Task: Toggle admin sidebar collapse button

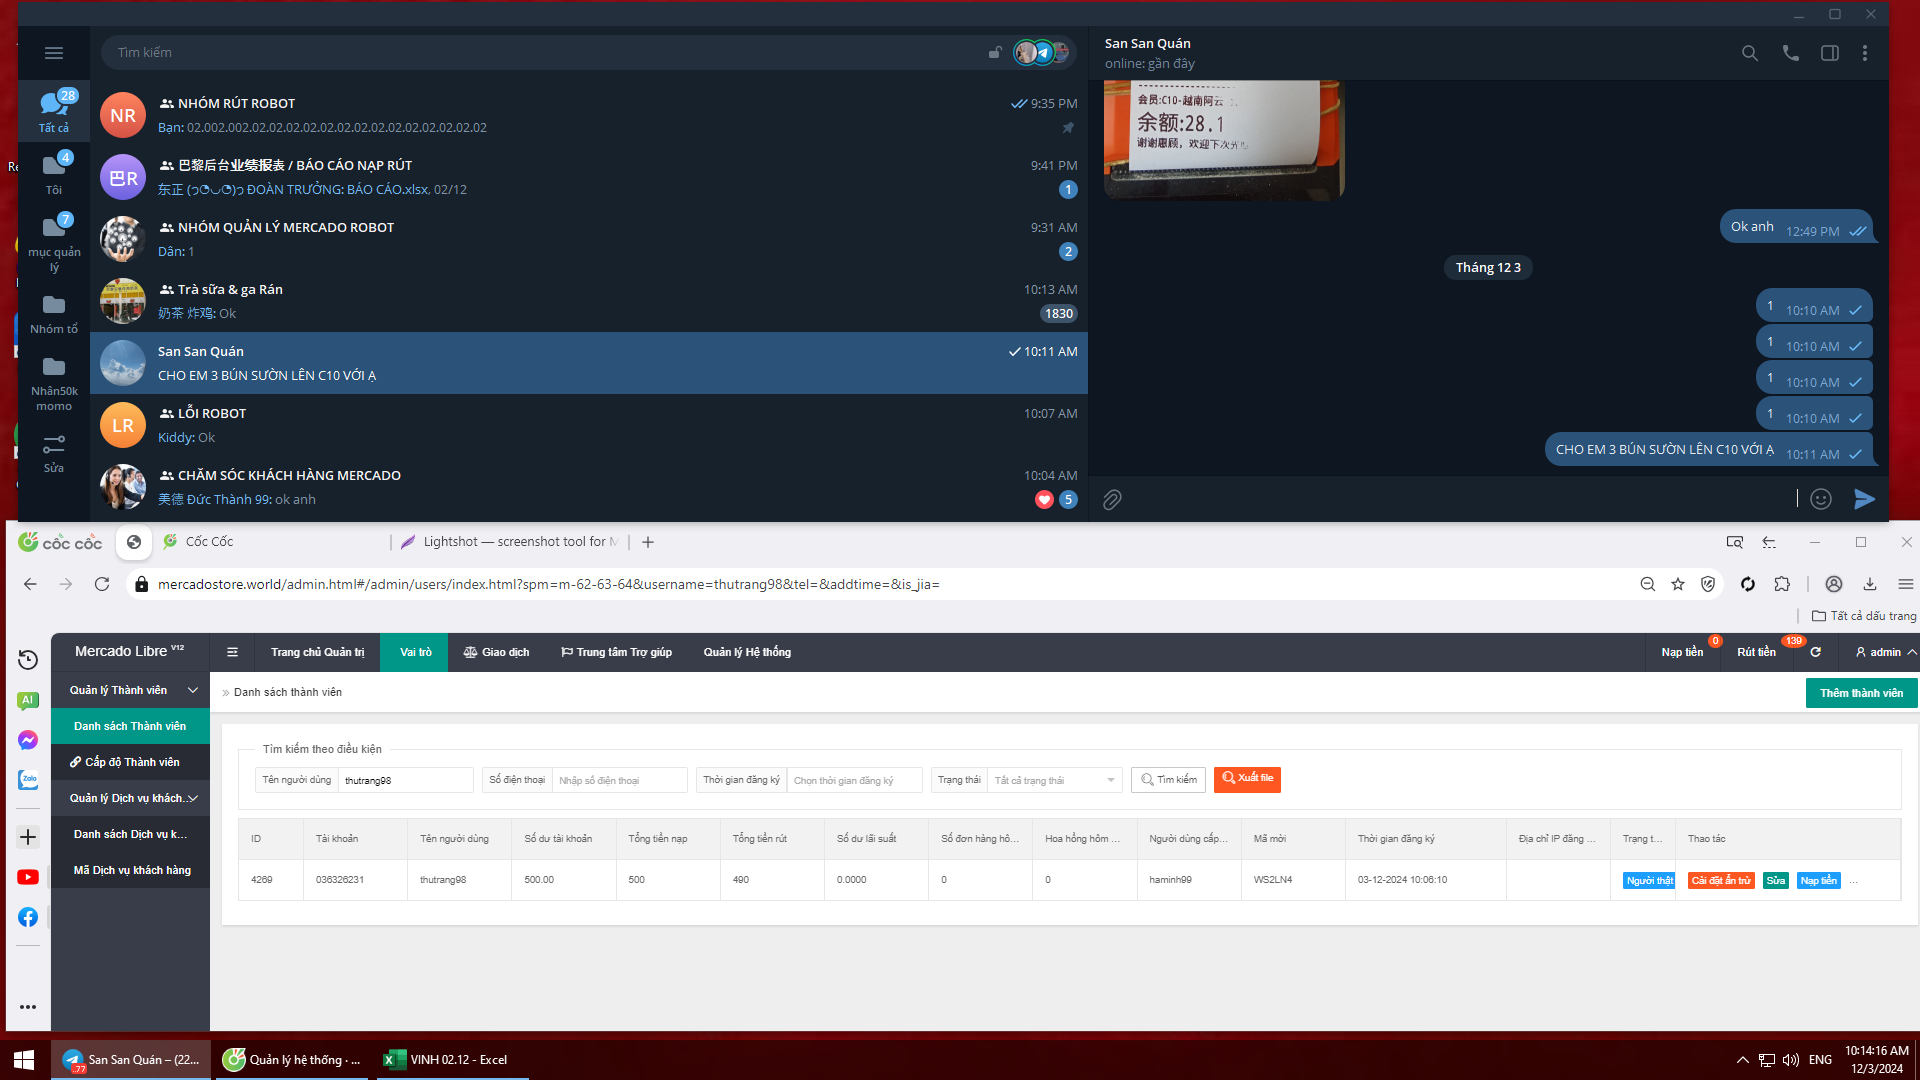Action: (x=232, y=652)
